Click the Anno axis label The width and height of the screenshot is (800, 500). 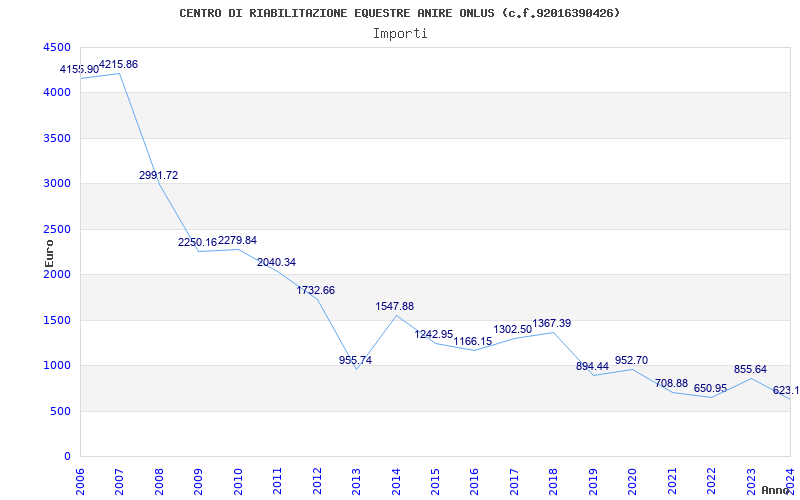(x=776, y=490)
